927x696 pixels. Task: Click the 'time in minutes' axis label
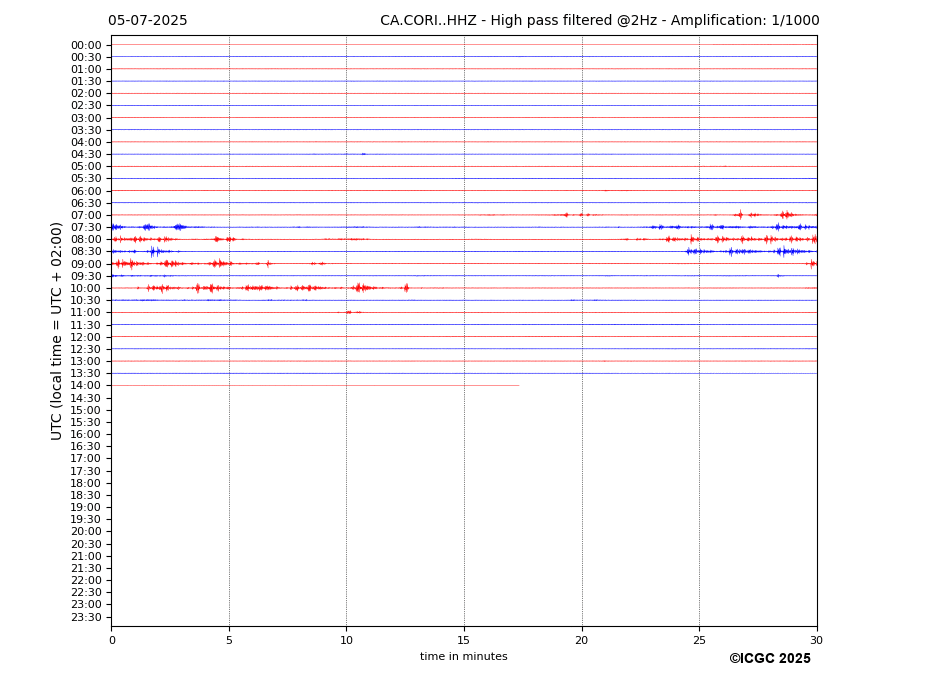(464, 656)
